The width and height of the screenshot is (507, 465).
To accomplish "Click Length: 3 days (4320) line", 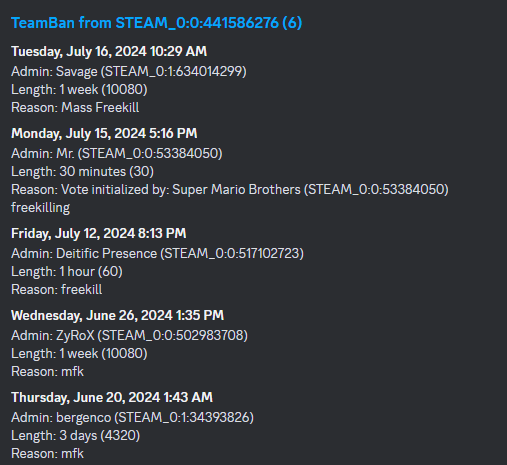I will pyautogui.click(x=75, y=435).
